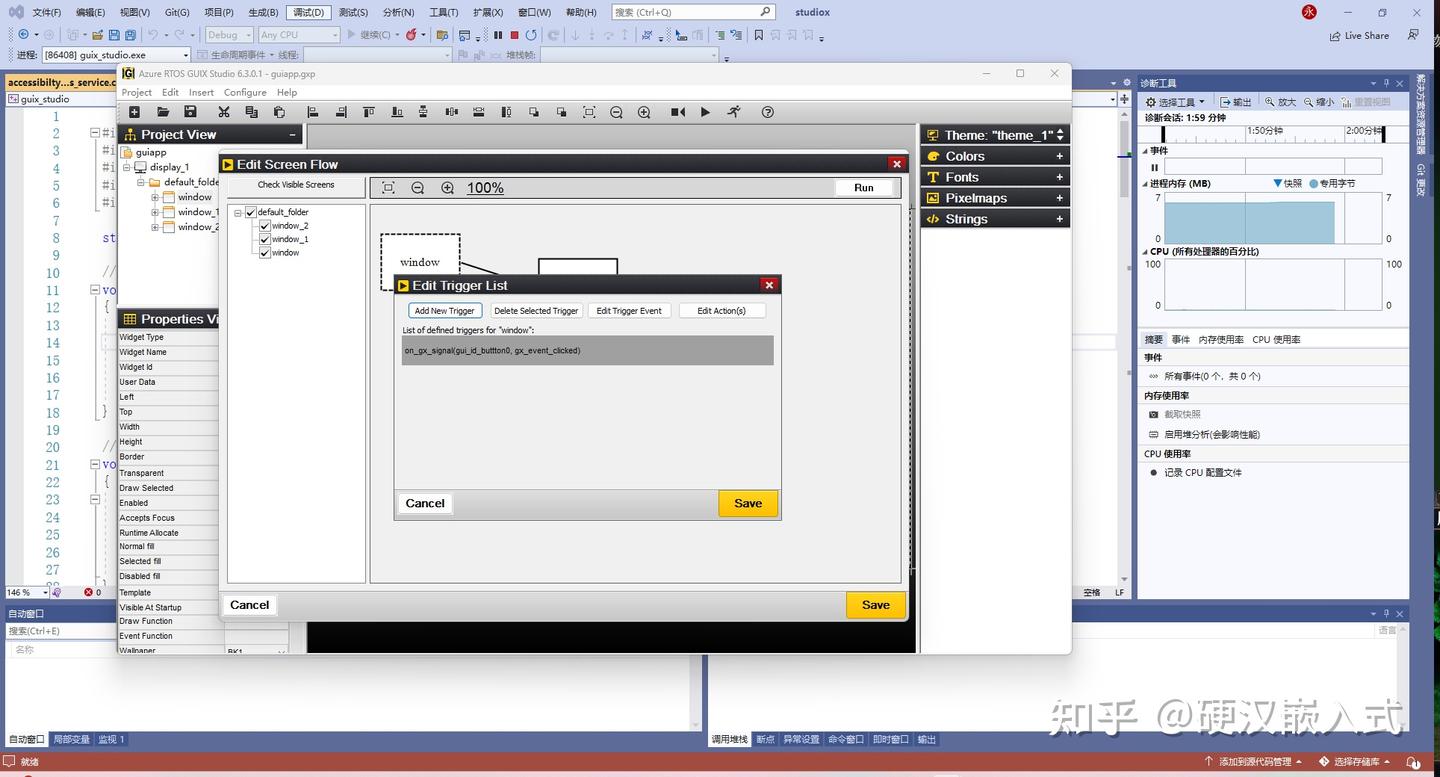Select the Zoom In magnifier icon

[644, 112]
